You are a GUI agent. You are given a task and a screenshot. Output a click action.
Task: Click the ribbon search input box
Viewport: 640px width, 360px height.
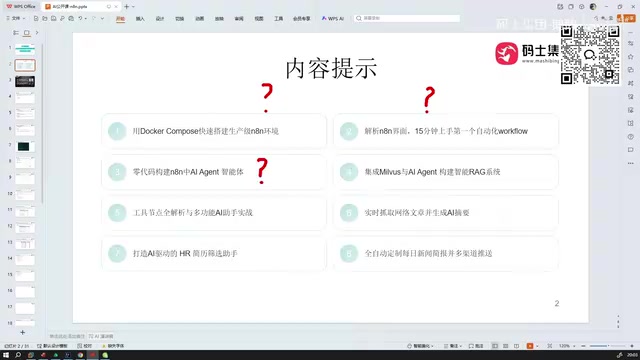[407, 18]
